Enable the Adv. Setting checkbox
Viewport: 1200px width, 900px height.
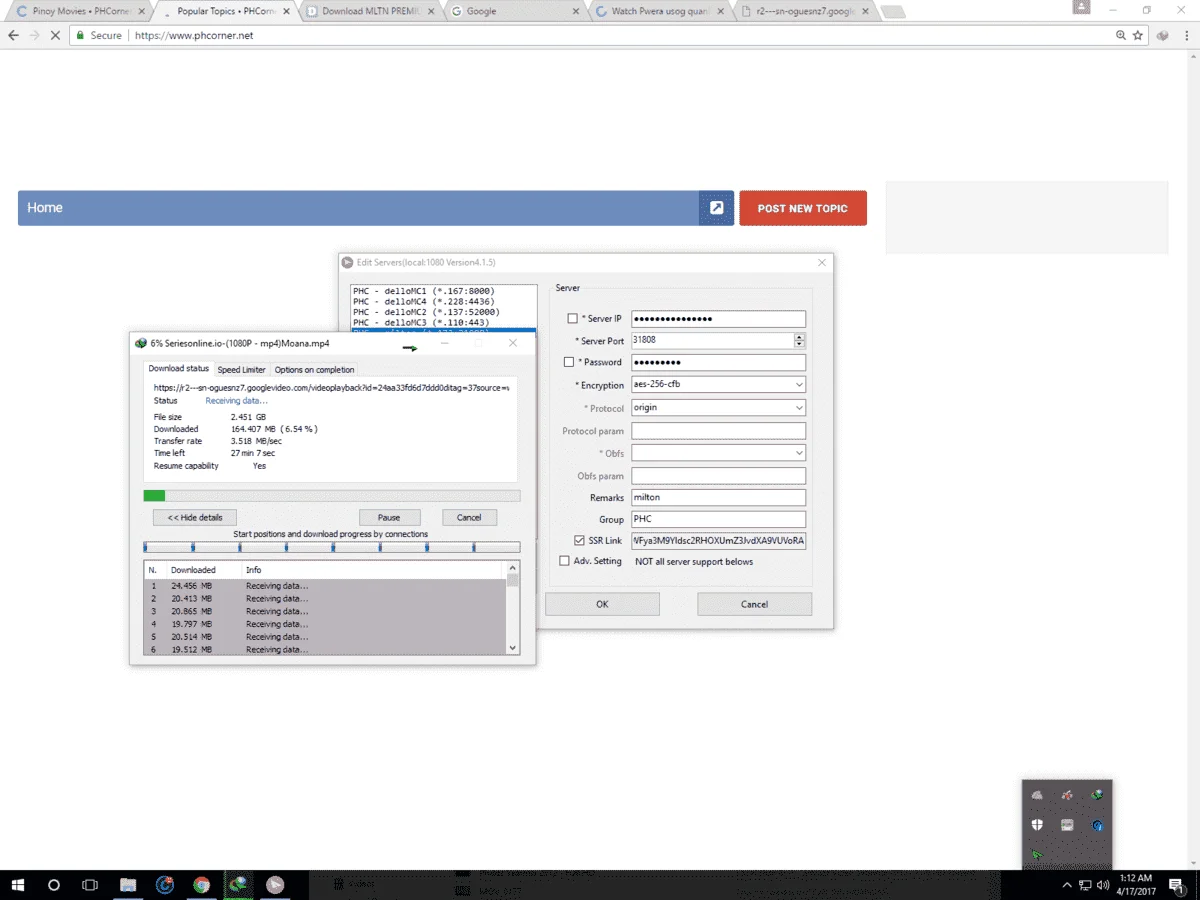point(564,561)
